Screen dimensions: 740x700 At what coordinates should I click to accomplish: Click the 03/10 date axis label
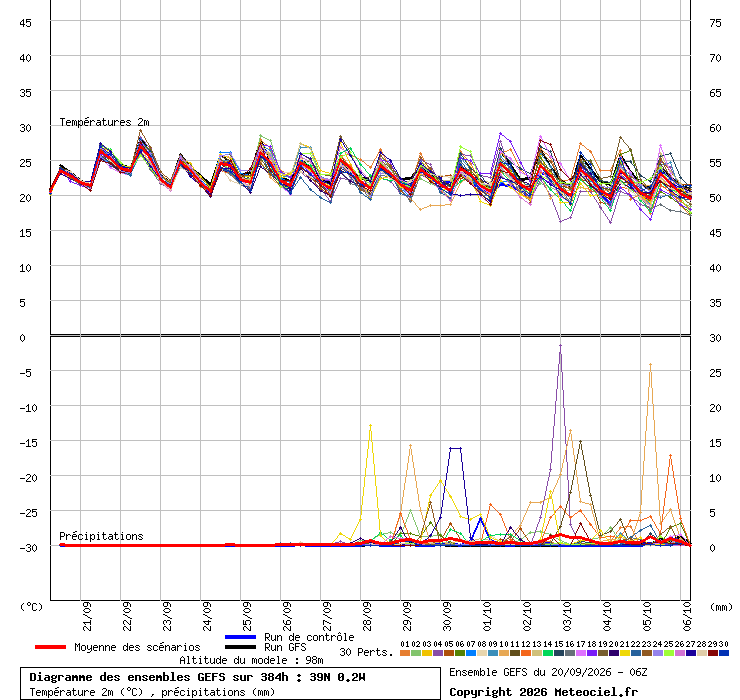pyautogui.click(x=567, y=616)
